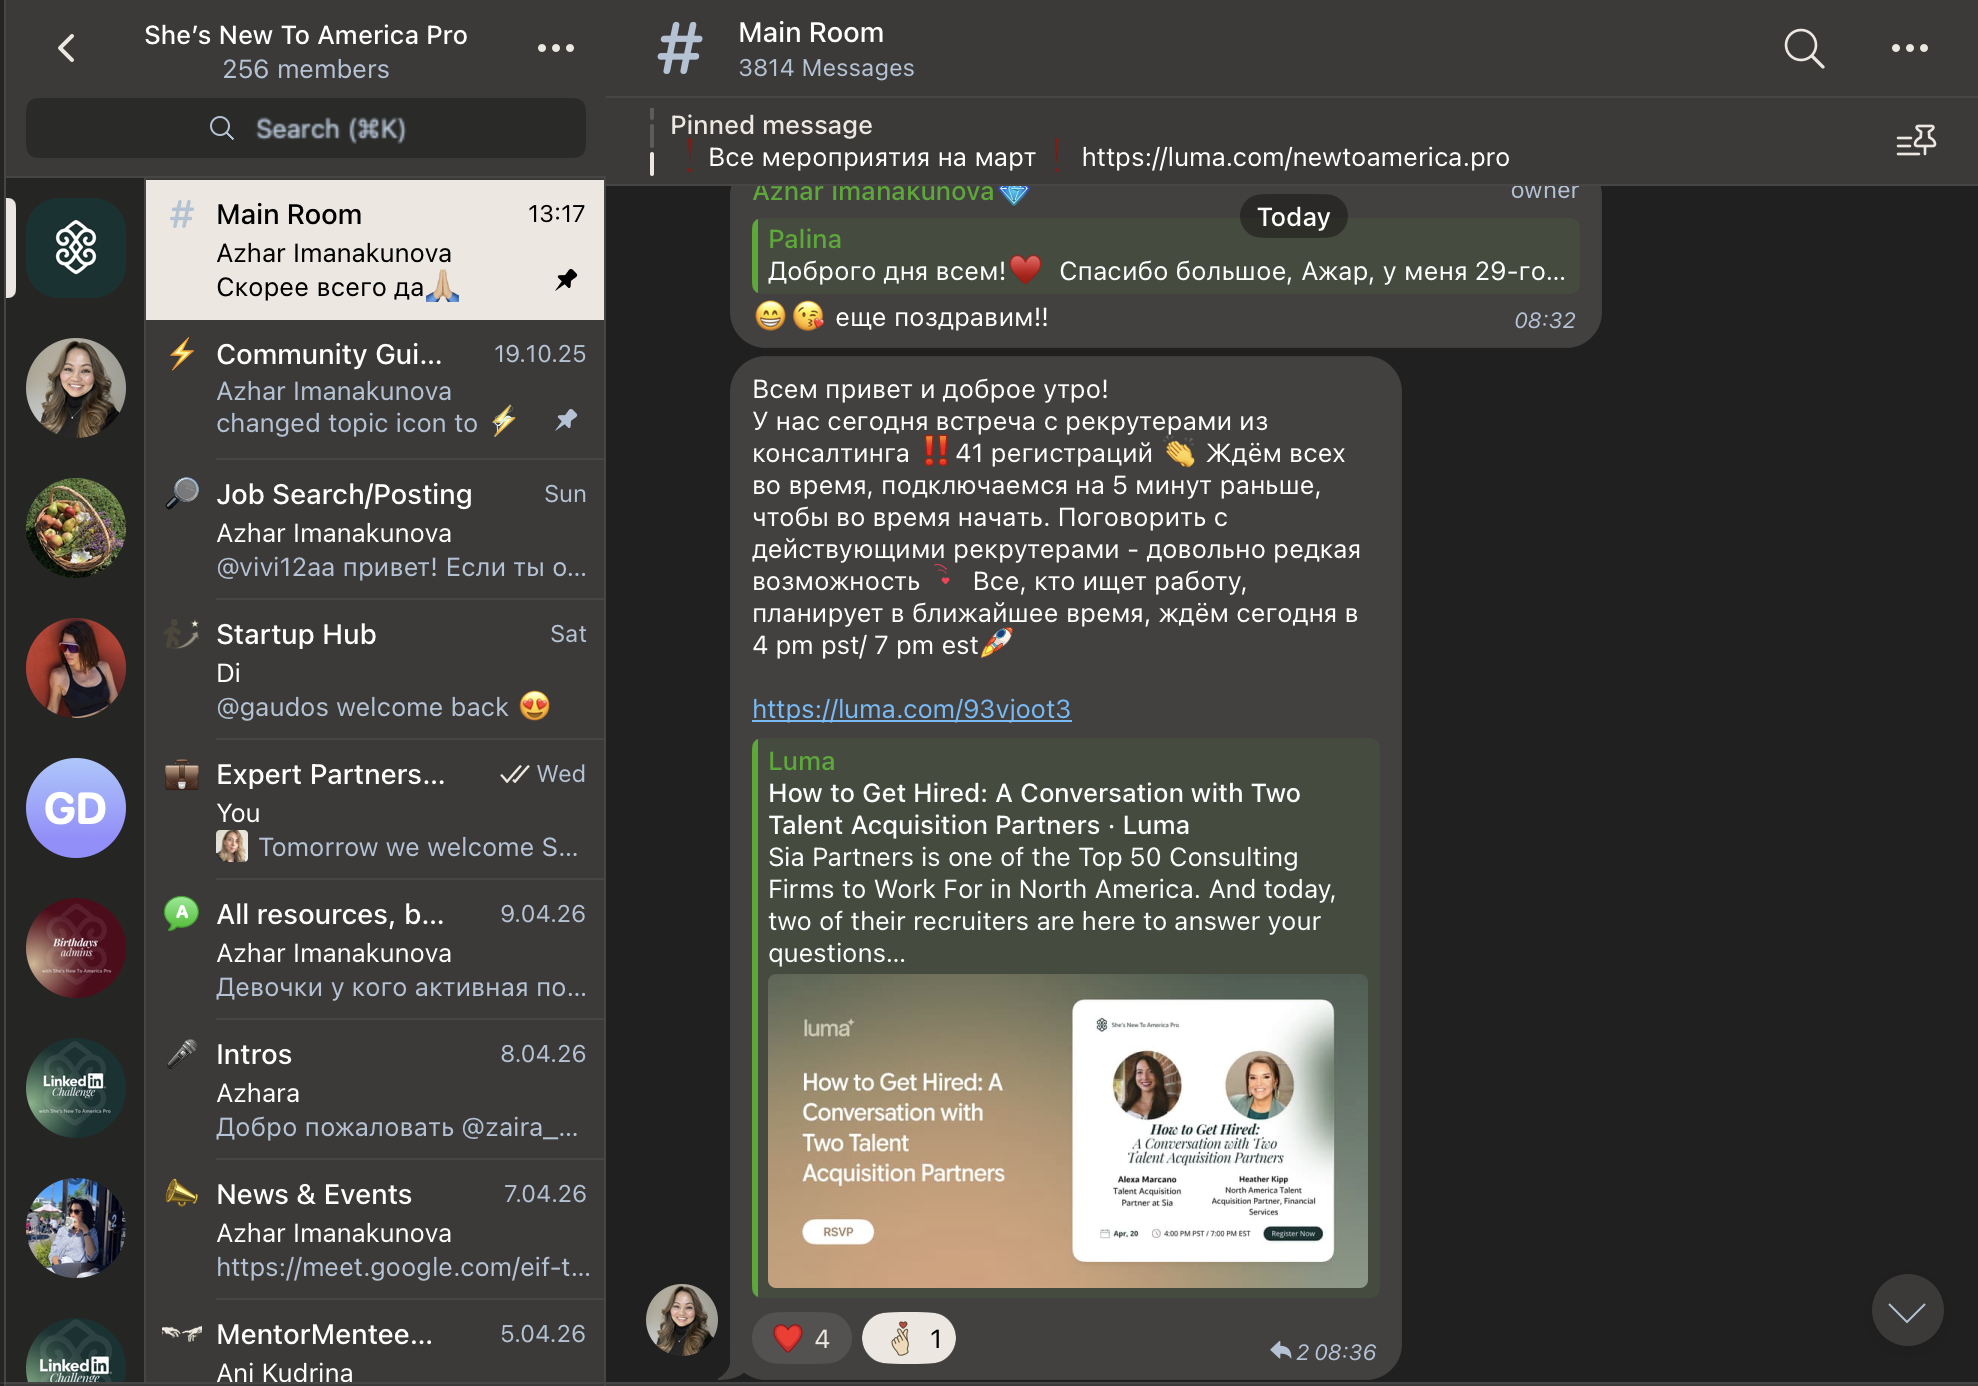Image resolution: width=1978 pixels, height=1386 pixels.
Task: Click the megaphone icon of News & Events
Action: (x=182, y=1192)
